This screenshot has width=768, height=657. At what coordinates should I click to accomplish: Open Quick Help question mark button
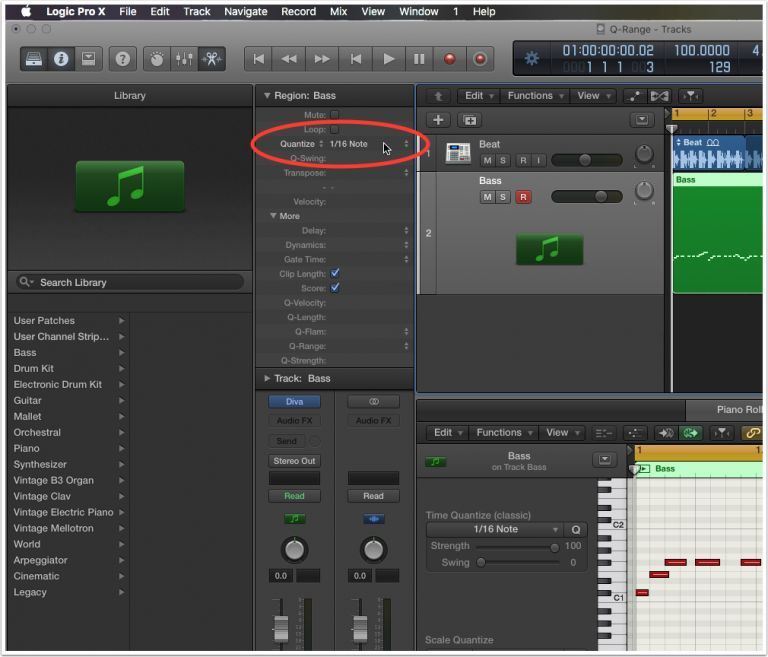point(122,59)
